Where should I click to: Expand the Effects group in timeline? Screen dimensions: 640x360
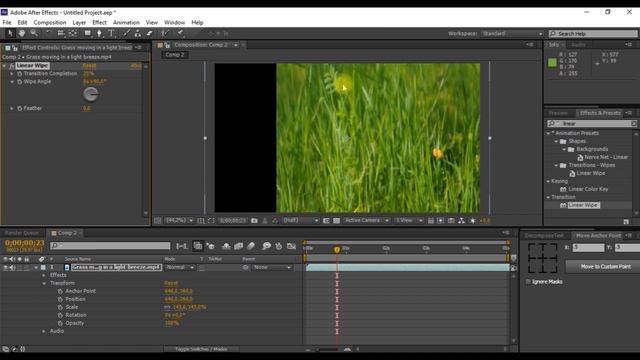pos(44,276)
